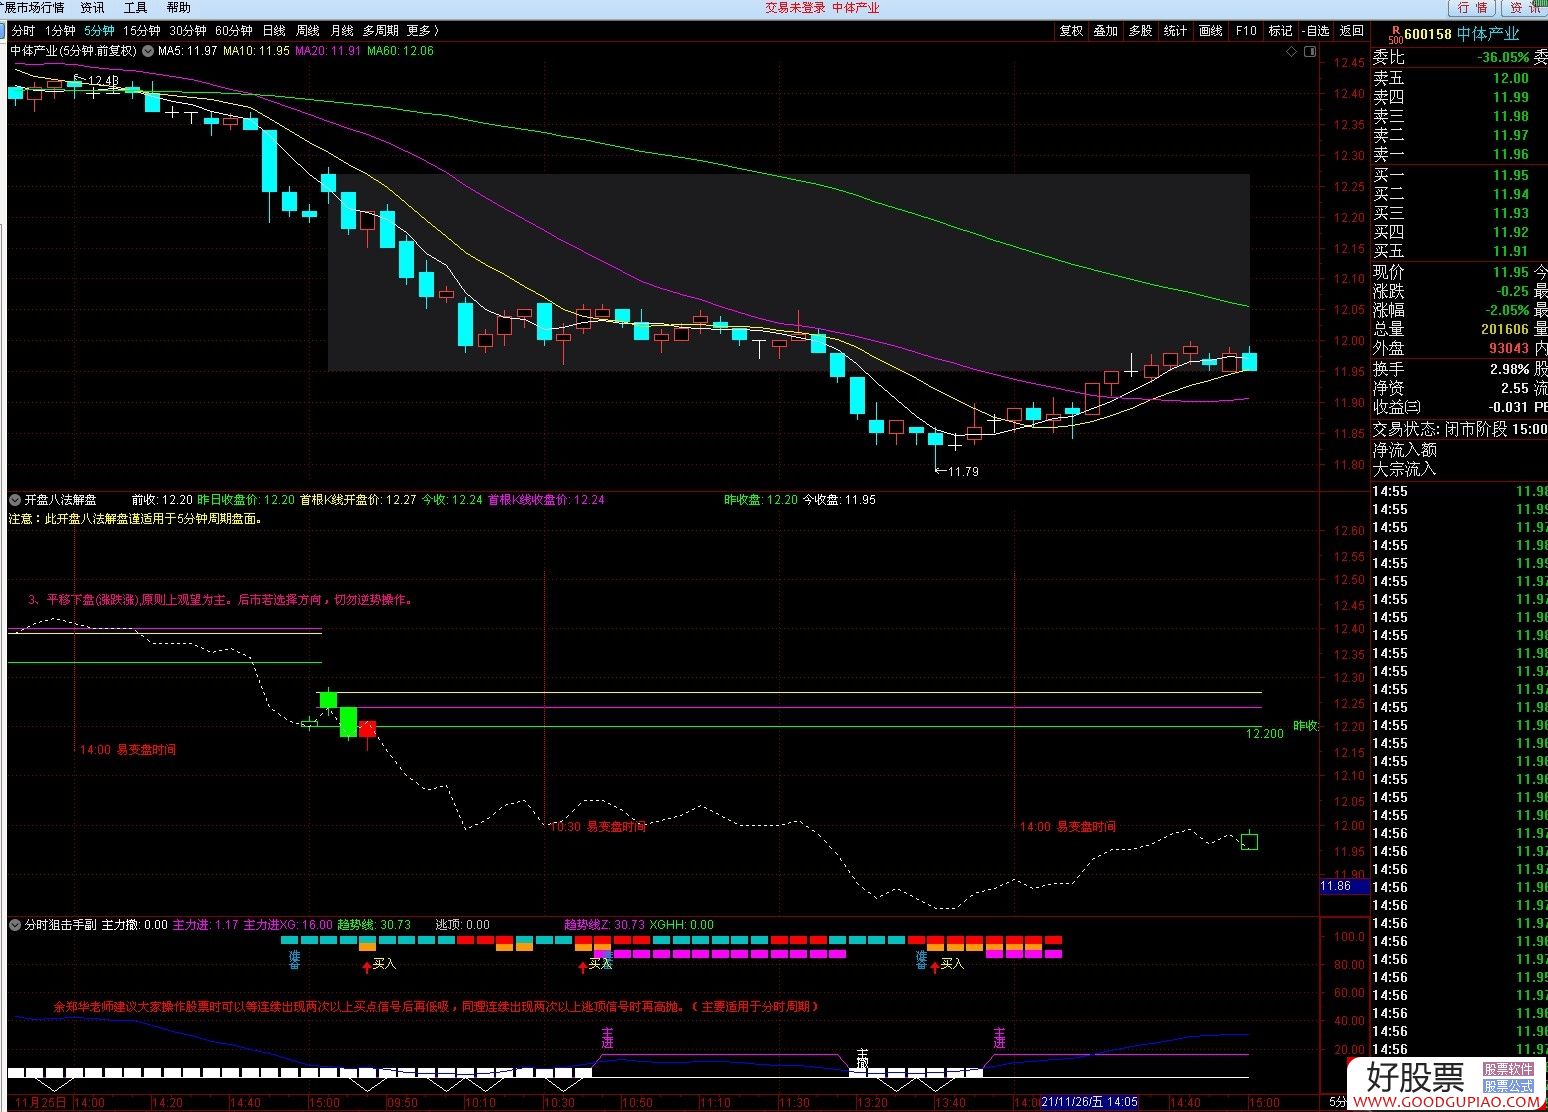Open the 帮助 menu
Image resolution: width=1548 pixels, height=1112 pixels.
(x=178, y=7)
